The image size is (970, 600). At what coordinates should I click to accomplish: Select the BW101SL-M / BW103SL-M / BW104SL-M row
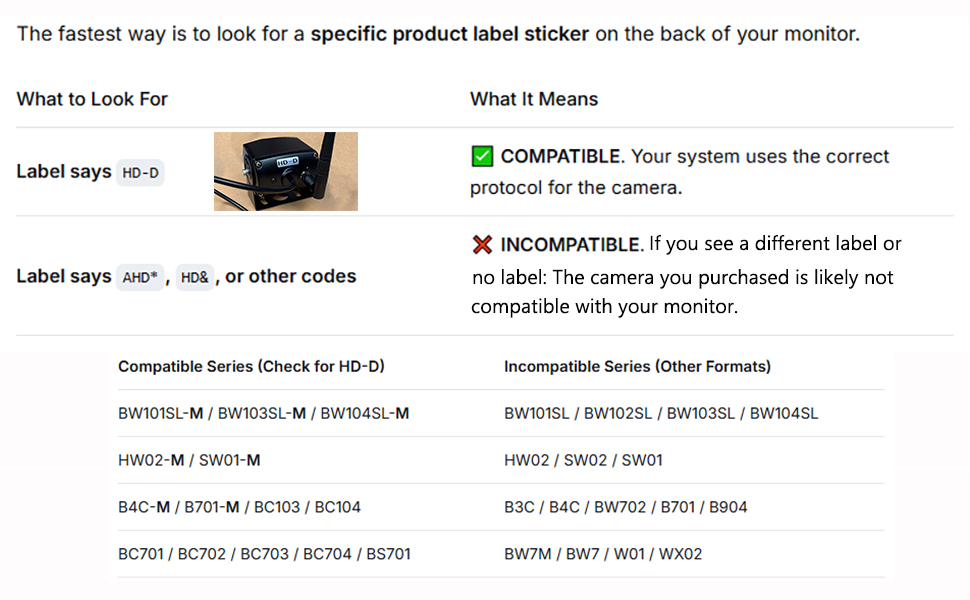click(263, 413)
